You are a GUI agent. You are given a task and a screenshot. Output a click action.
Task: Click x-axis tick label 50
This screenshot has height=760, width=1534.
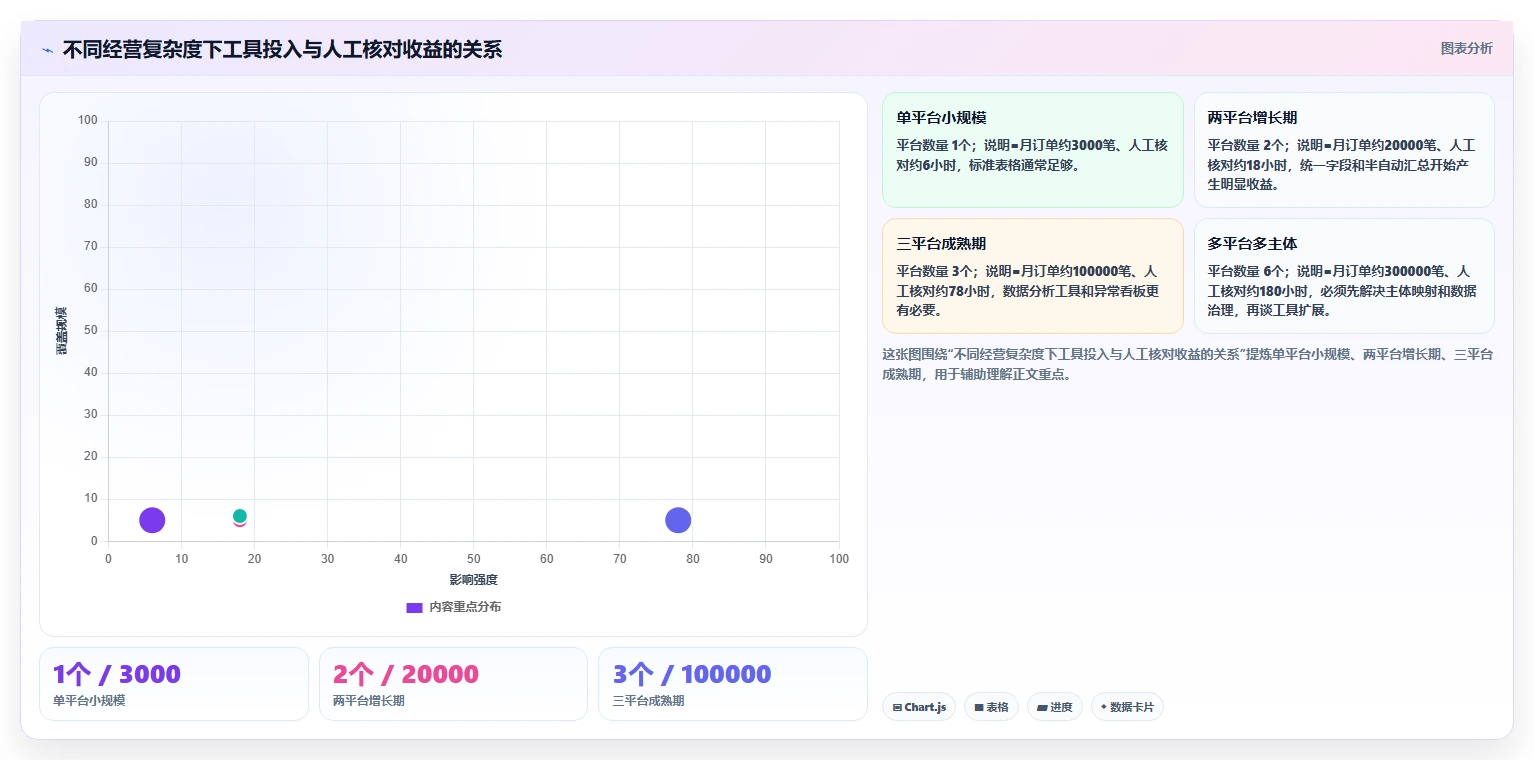pos(473,559)
